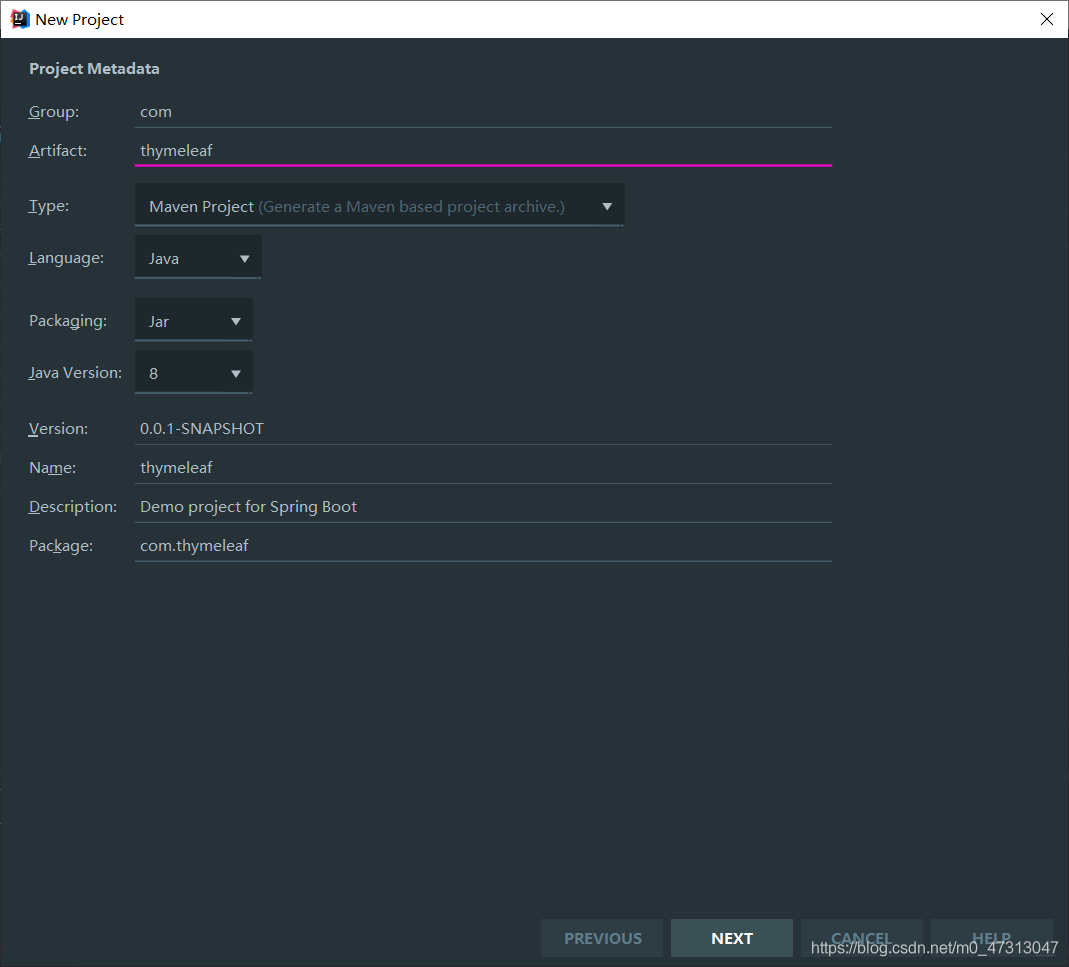
Task: Click the IntelliJ IDEA icon in title bar
Action: (x=20, y=19)
